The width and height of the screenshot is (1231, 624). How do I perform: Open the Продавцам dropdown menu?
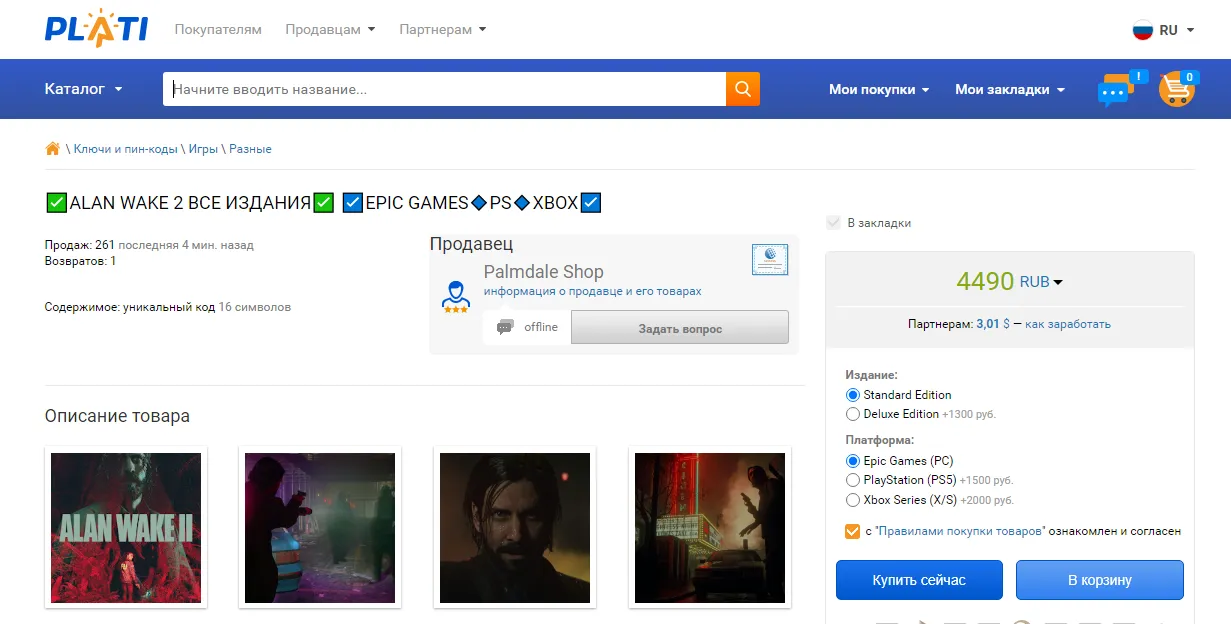click(330, 30)
